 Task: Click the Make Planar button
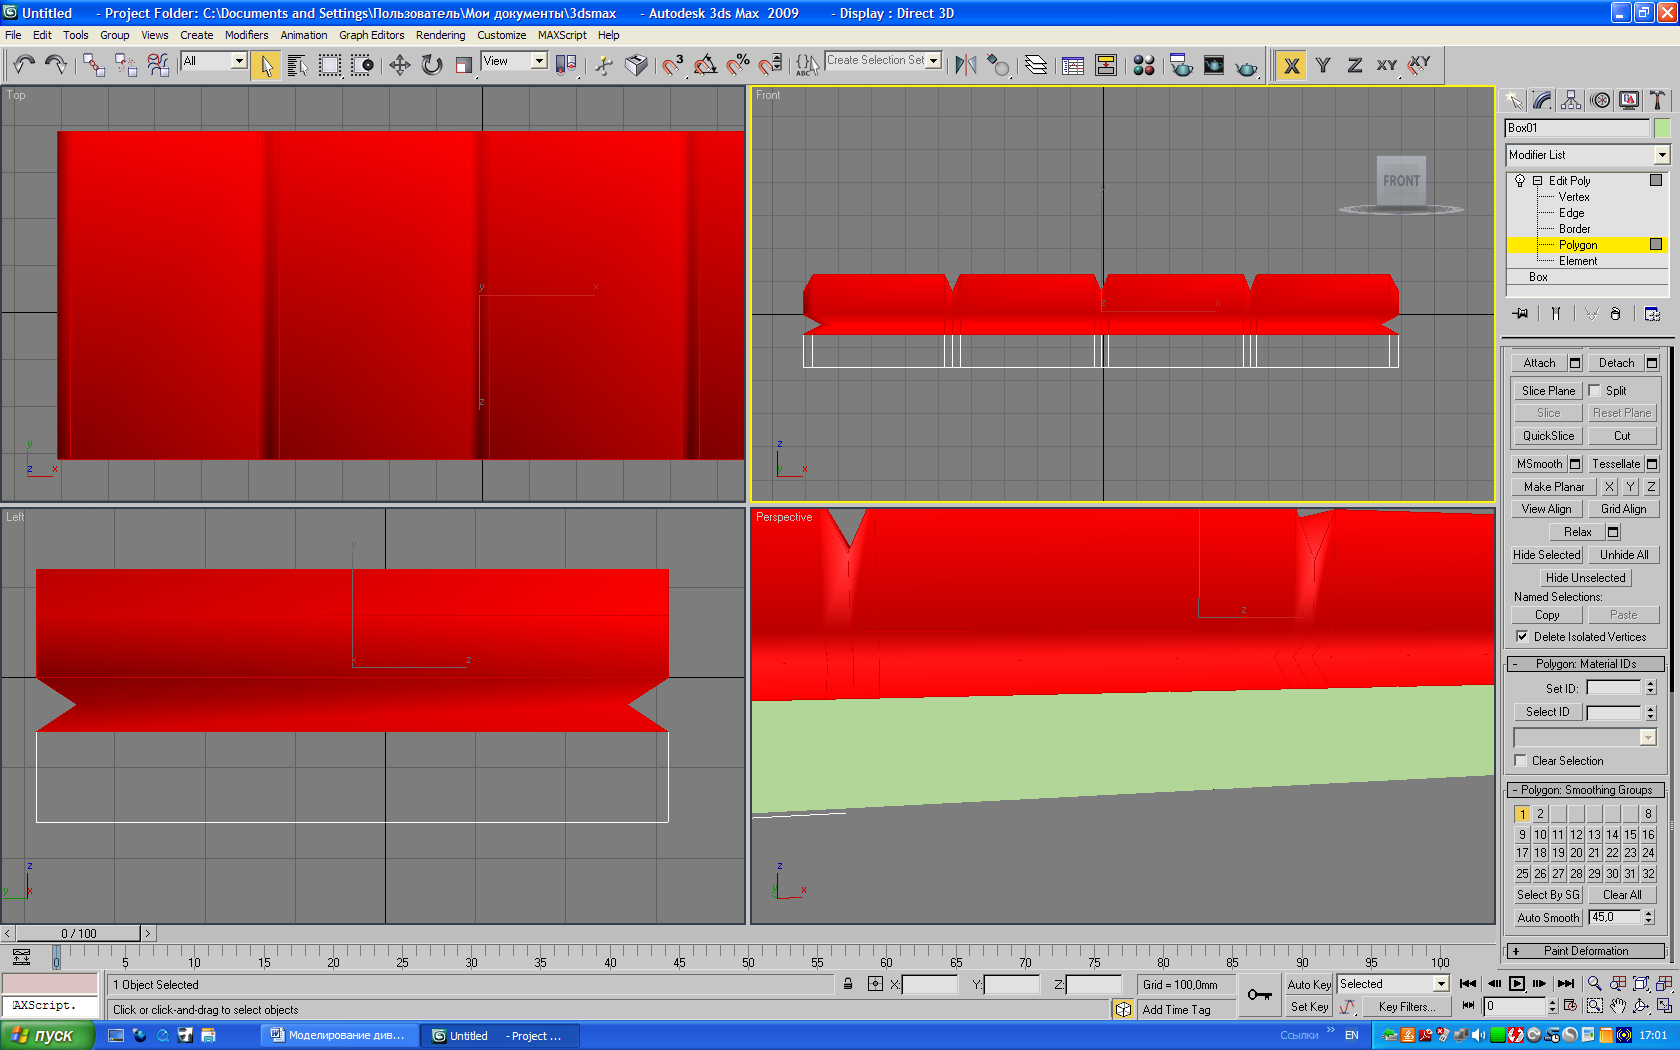pyautogui.click(x=1554, y=487)
